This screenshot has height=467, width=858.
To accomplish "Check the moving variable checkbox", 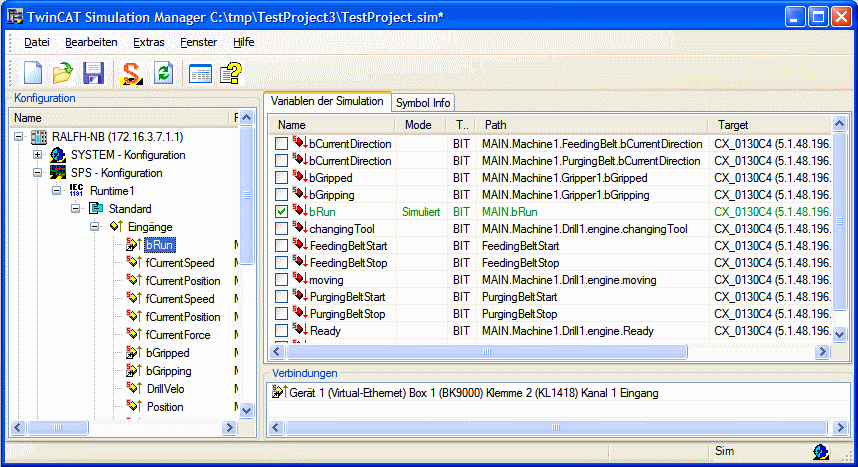I will (281, 280).
